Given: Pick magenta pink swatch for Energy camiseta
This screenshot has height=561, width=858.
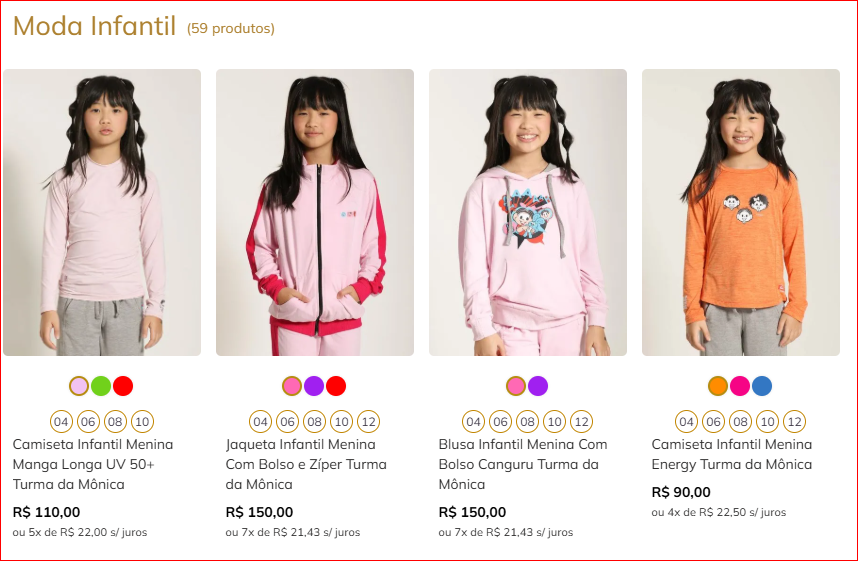Looking at the screenshot, I should 740,386.
